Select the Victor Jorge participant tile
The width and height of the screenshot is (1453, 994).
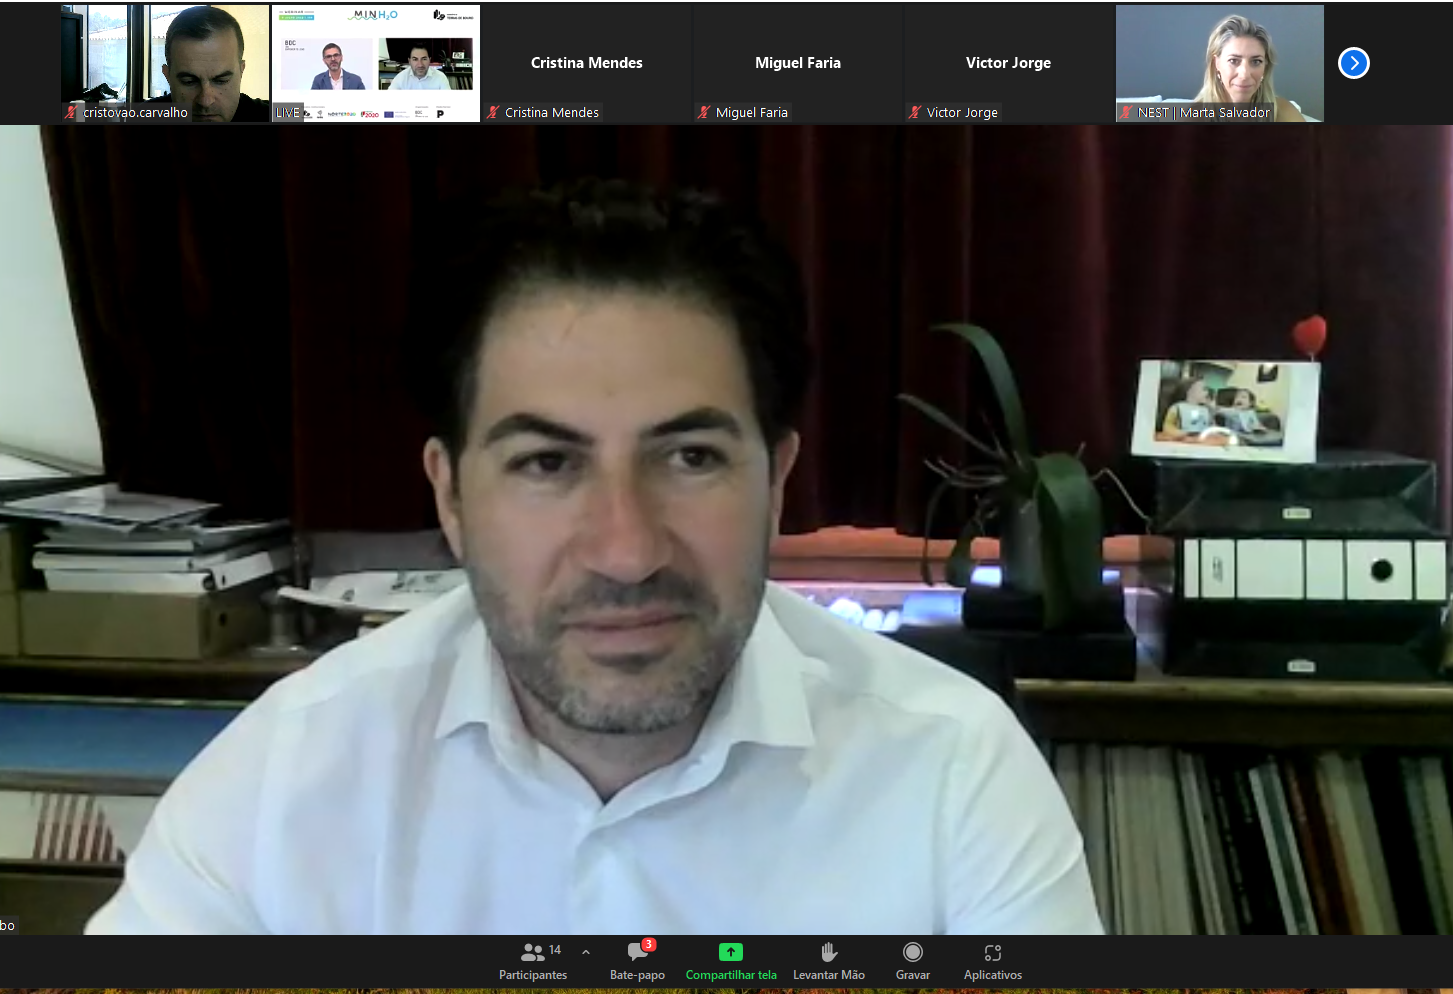click(1008, 63)
